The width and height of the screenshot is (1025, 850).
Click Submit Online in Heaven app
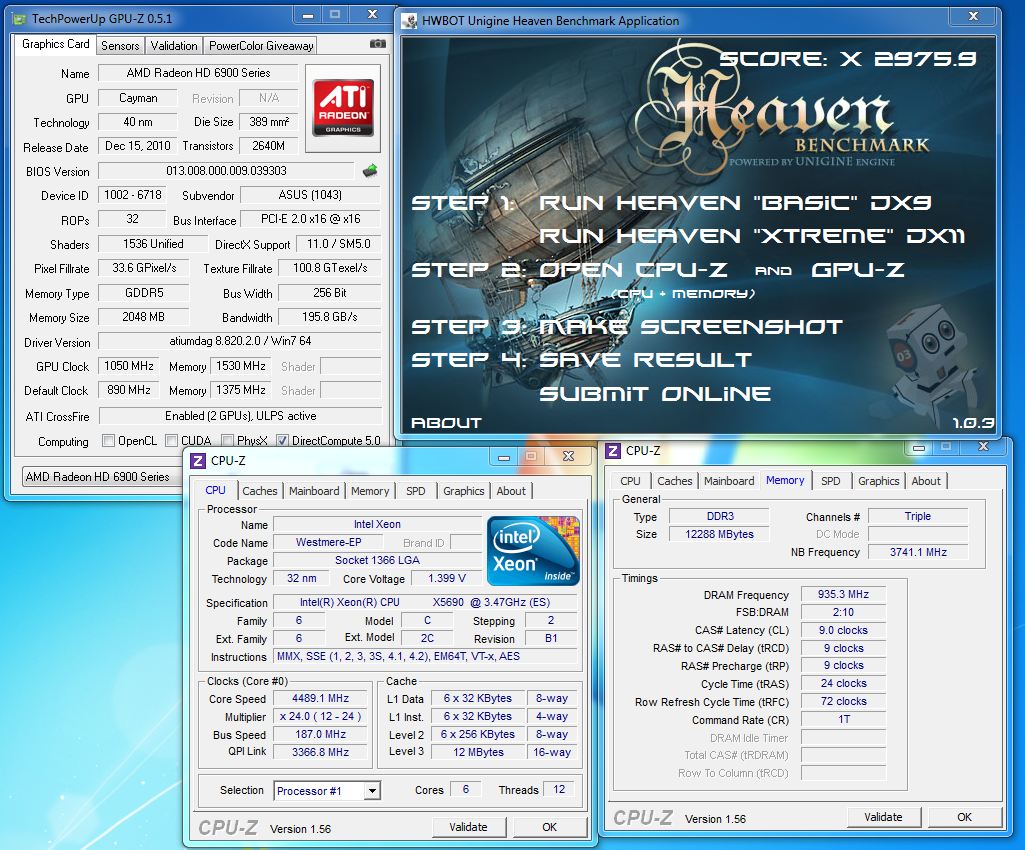point(655,394)
